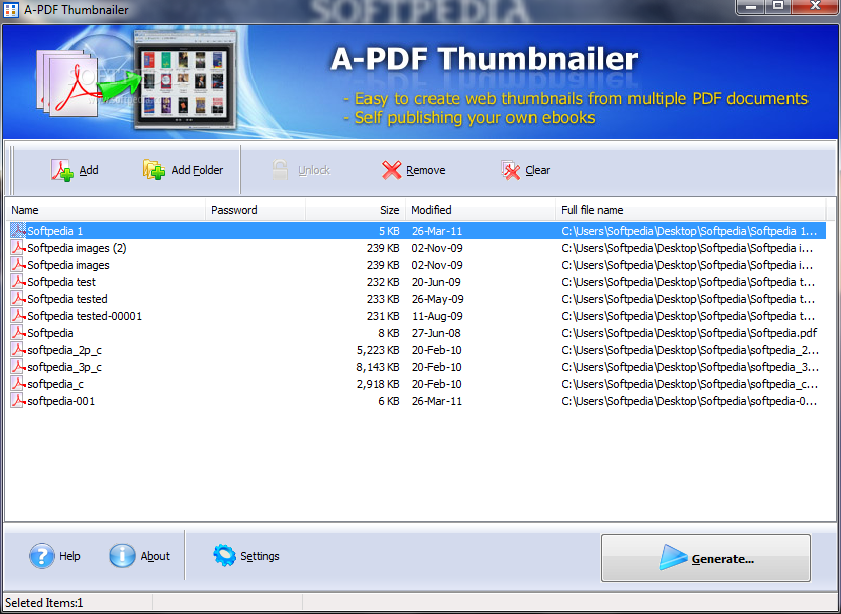Click the 5 KB size cell

coord(389,231)
